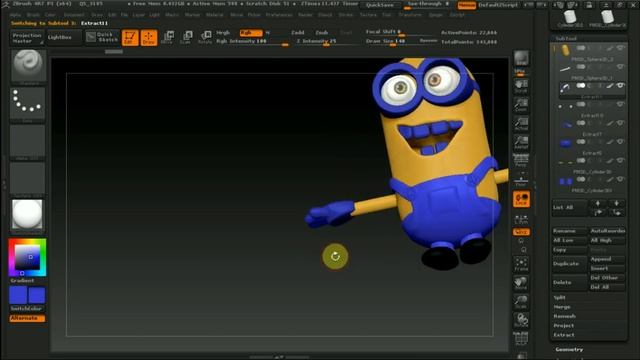Toggle the Floor grid

521,180
